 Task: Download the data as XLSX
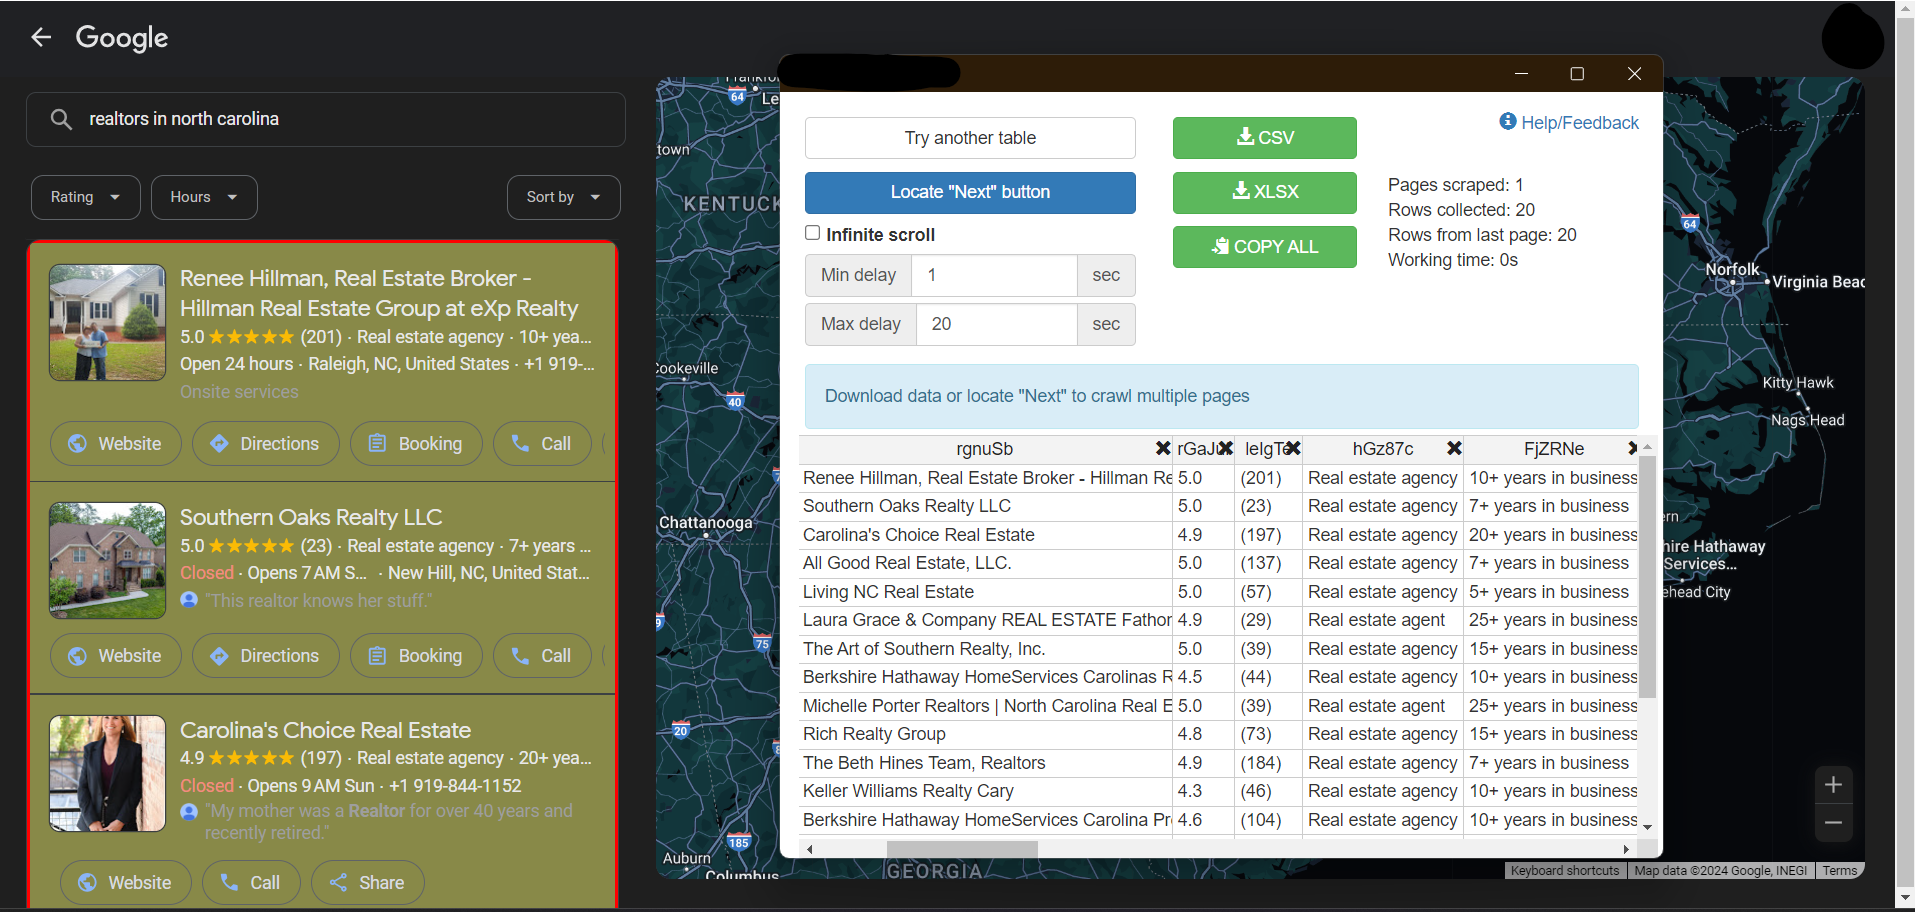[x=1264, y=192]
